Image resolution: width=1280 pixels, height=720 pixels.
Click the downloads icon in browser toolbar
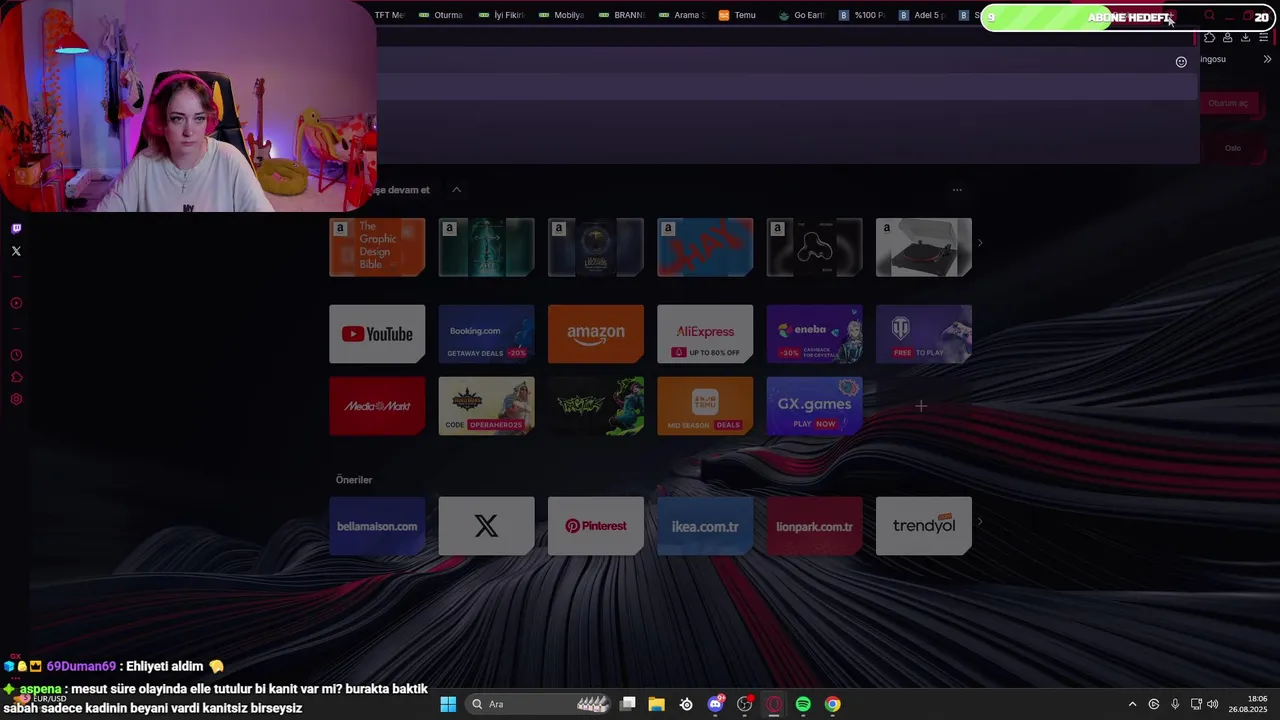[x=1245, y=38]
